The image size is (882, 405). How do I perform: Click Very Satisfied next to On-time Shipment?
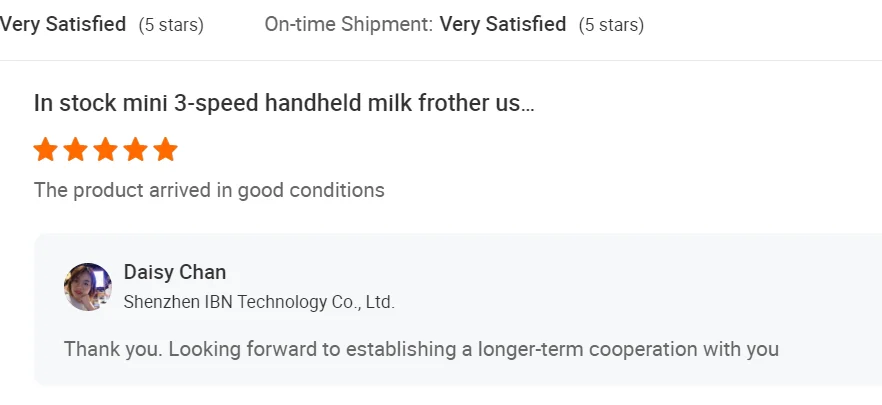click(x=503, y=24)
